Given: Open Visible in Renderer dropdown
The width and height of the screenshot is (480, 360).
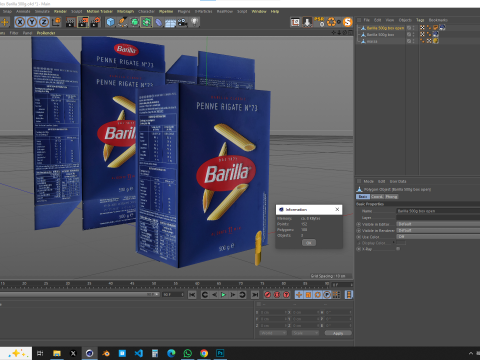Looking at the screenshot, I should tap(438, 230).
